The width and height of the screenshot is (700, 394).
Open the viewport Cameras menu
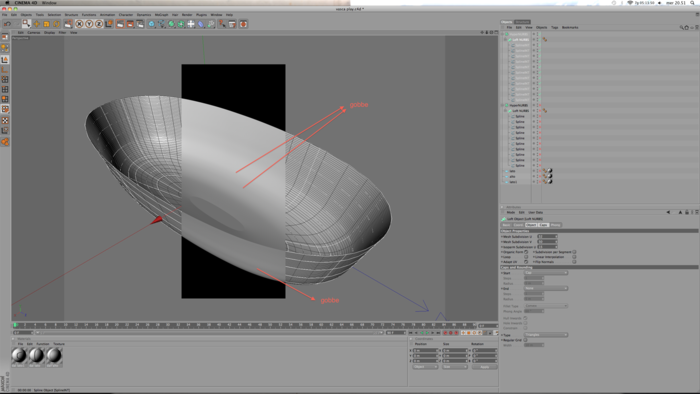pyautogui.click(x=33, y=33)
